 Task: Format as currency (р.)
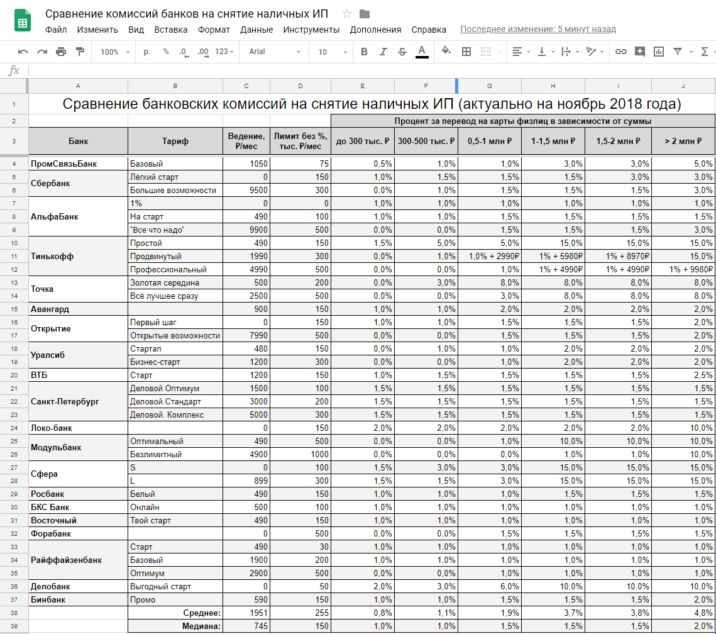(x=147, y=52)
